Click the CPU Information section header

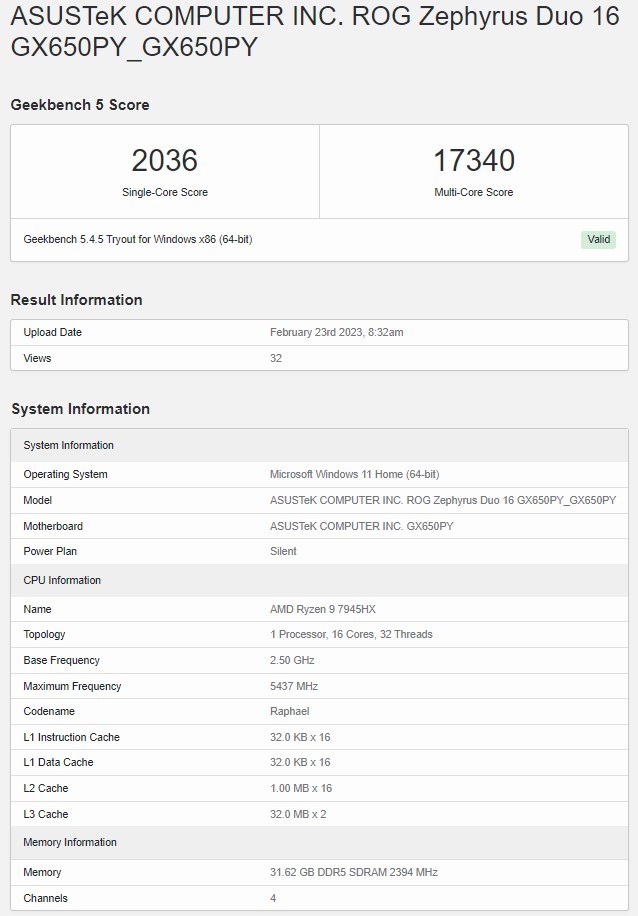point(319,581)
